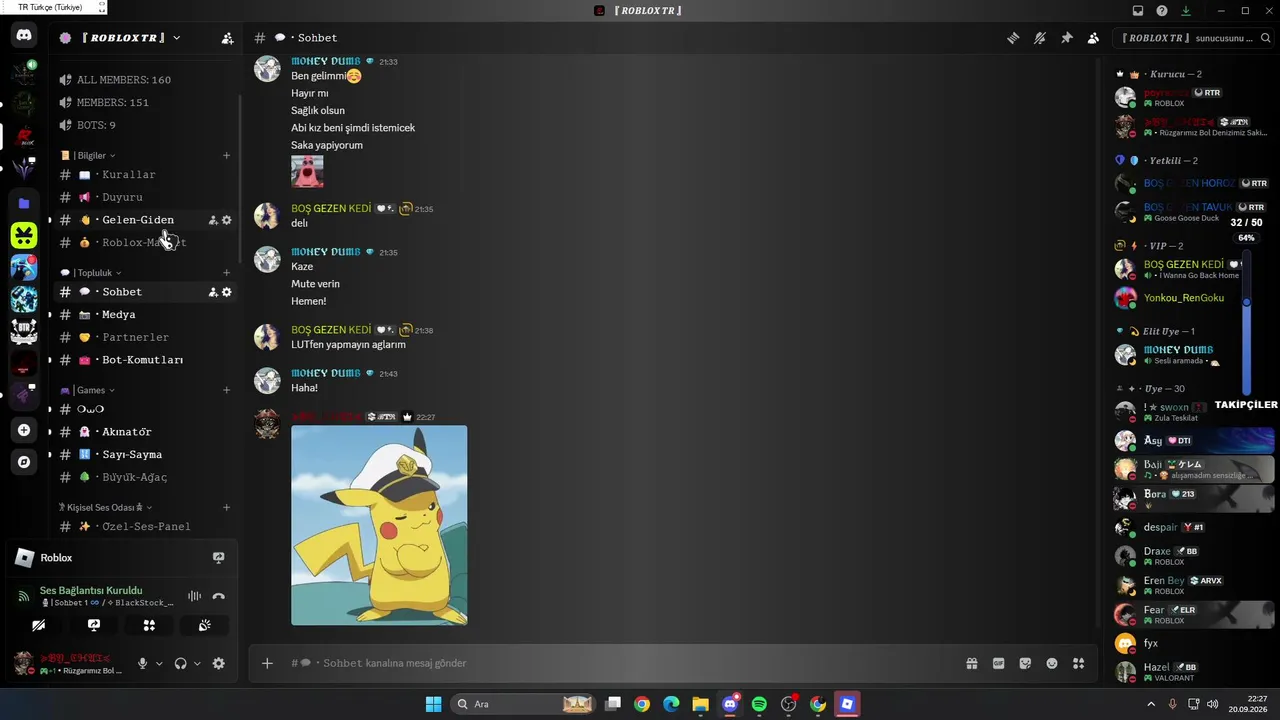Open the GIF picker
The image size is (1280, 720).
[998, 663]
